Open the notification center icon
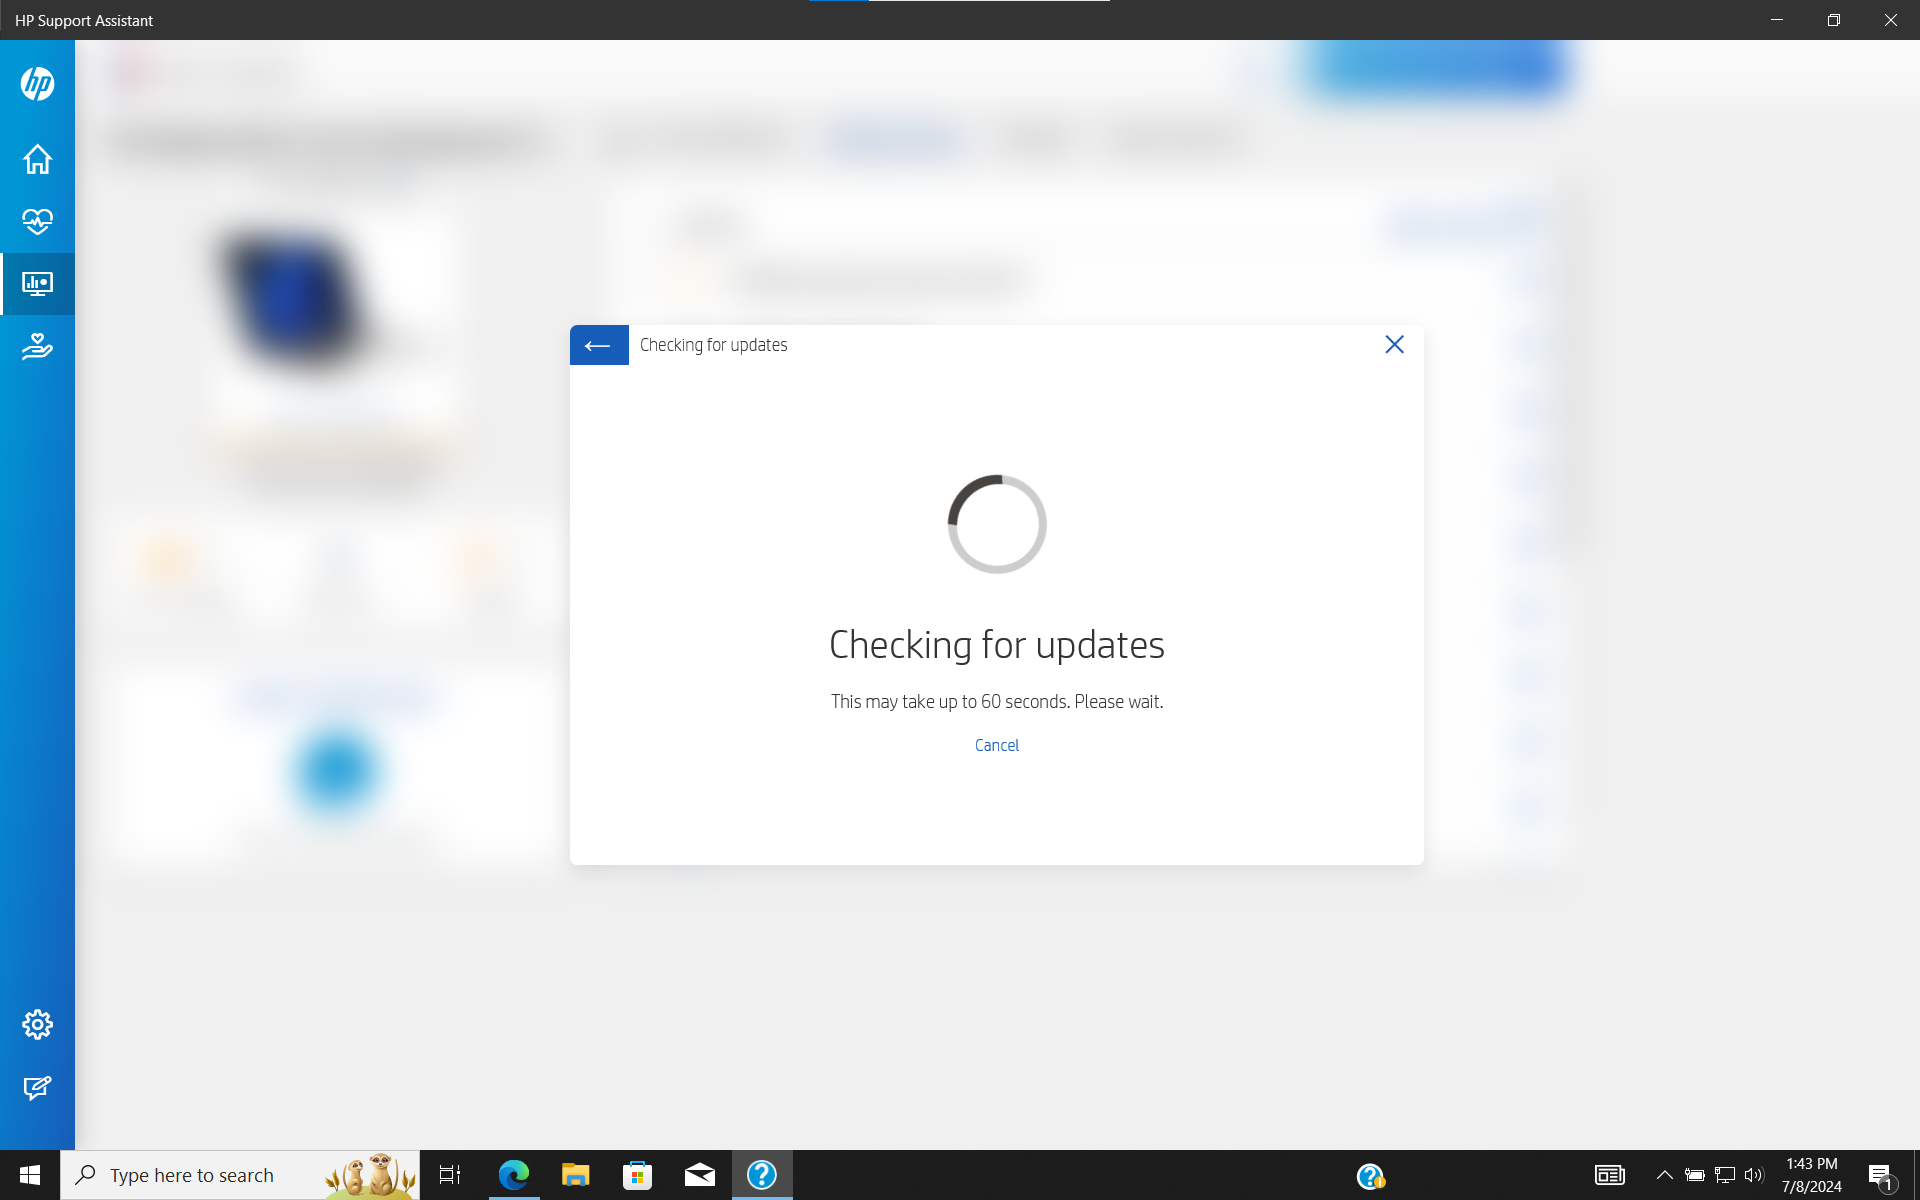This screenshot has height=1200, width=1920. click(x=1881, y=1176)
